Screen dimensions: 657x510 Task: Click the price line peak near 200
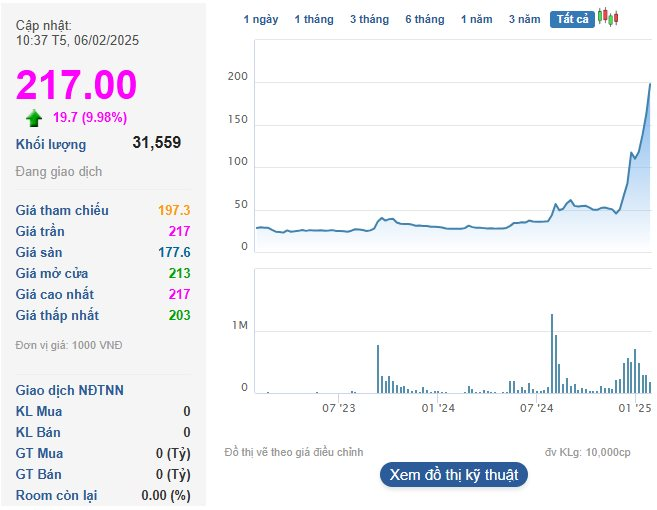coord(650,84)
